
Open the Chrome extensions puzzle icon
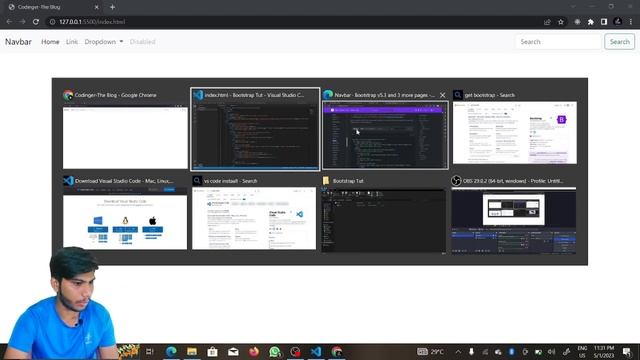(590, 22)
